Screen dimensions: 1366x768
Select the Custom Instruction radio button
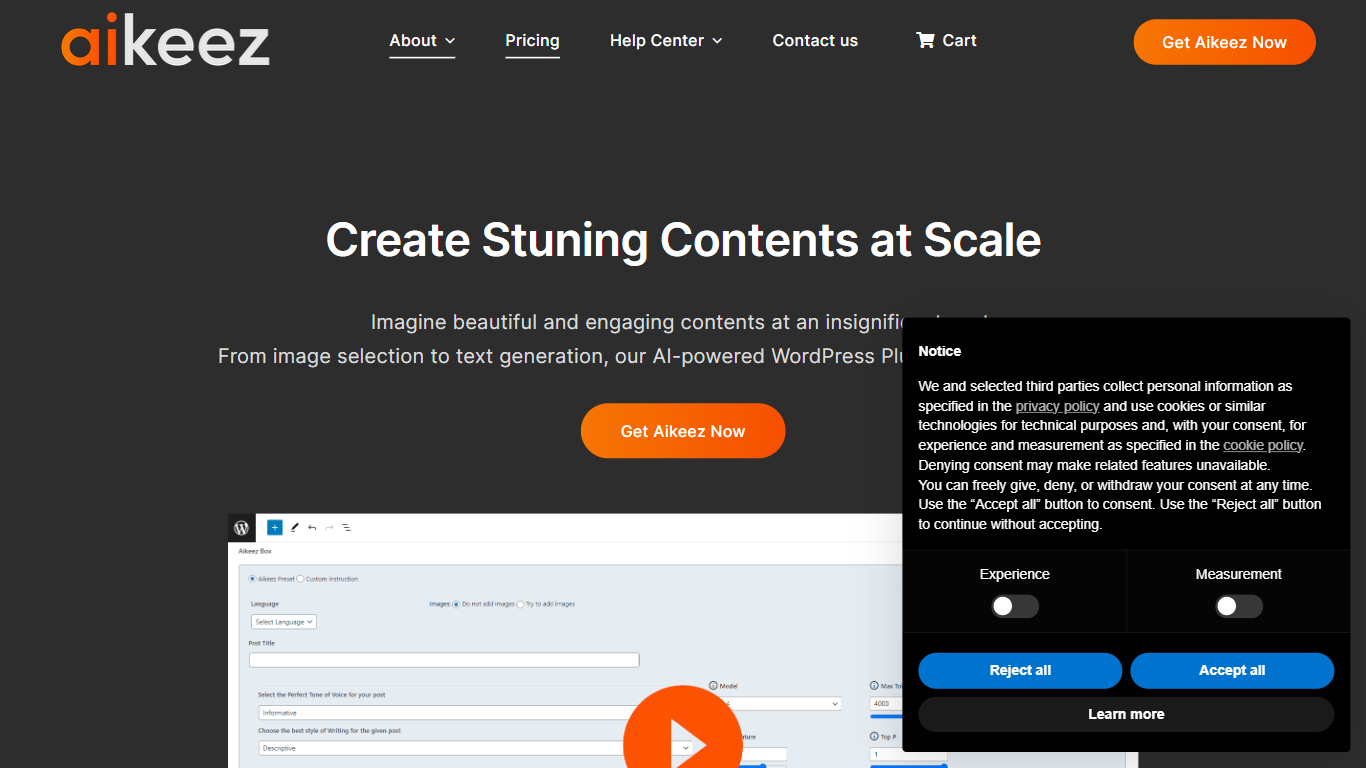[300, 579]
